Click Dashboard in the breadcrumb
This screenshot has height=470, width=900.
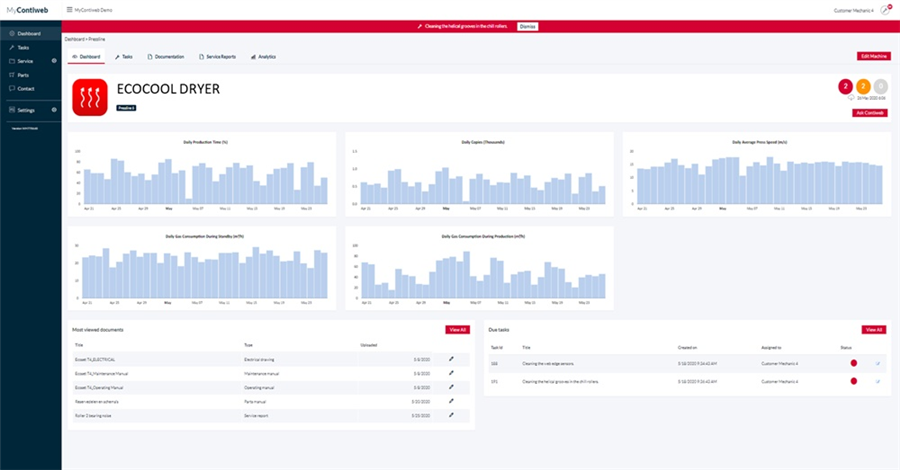point(74,39)
